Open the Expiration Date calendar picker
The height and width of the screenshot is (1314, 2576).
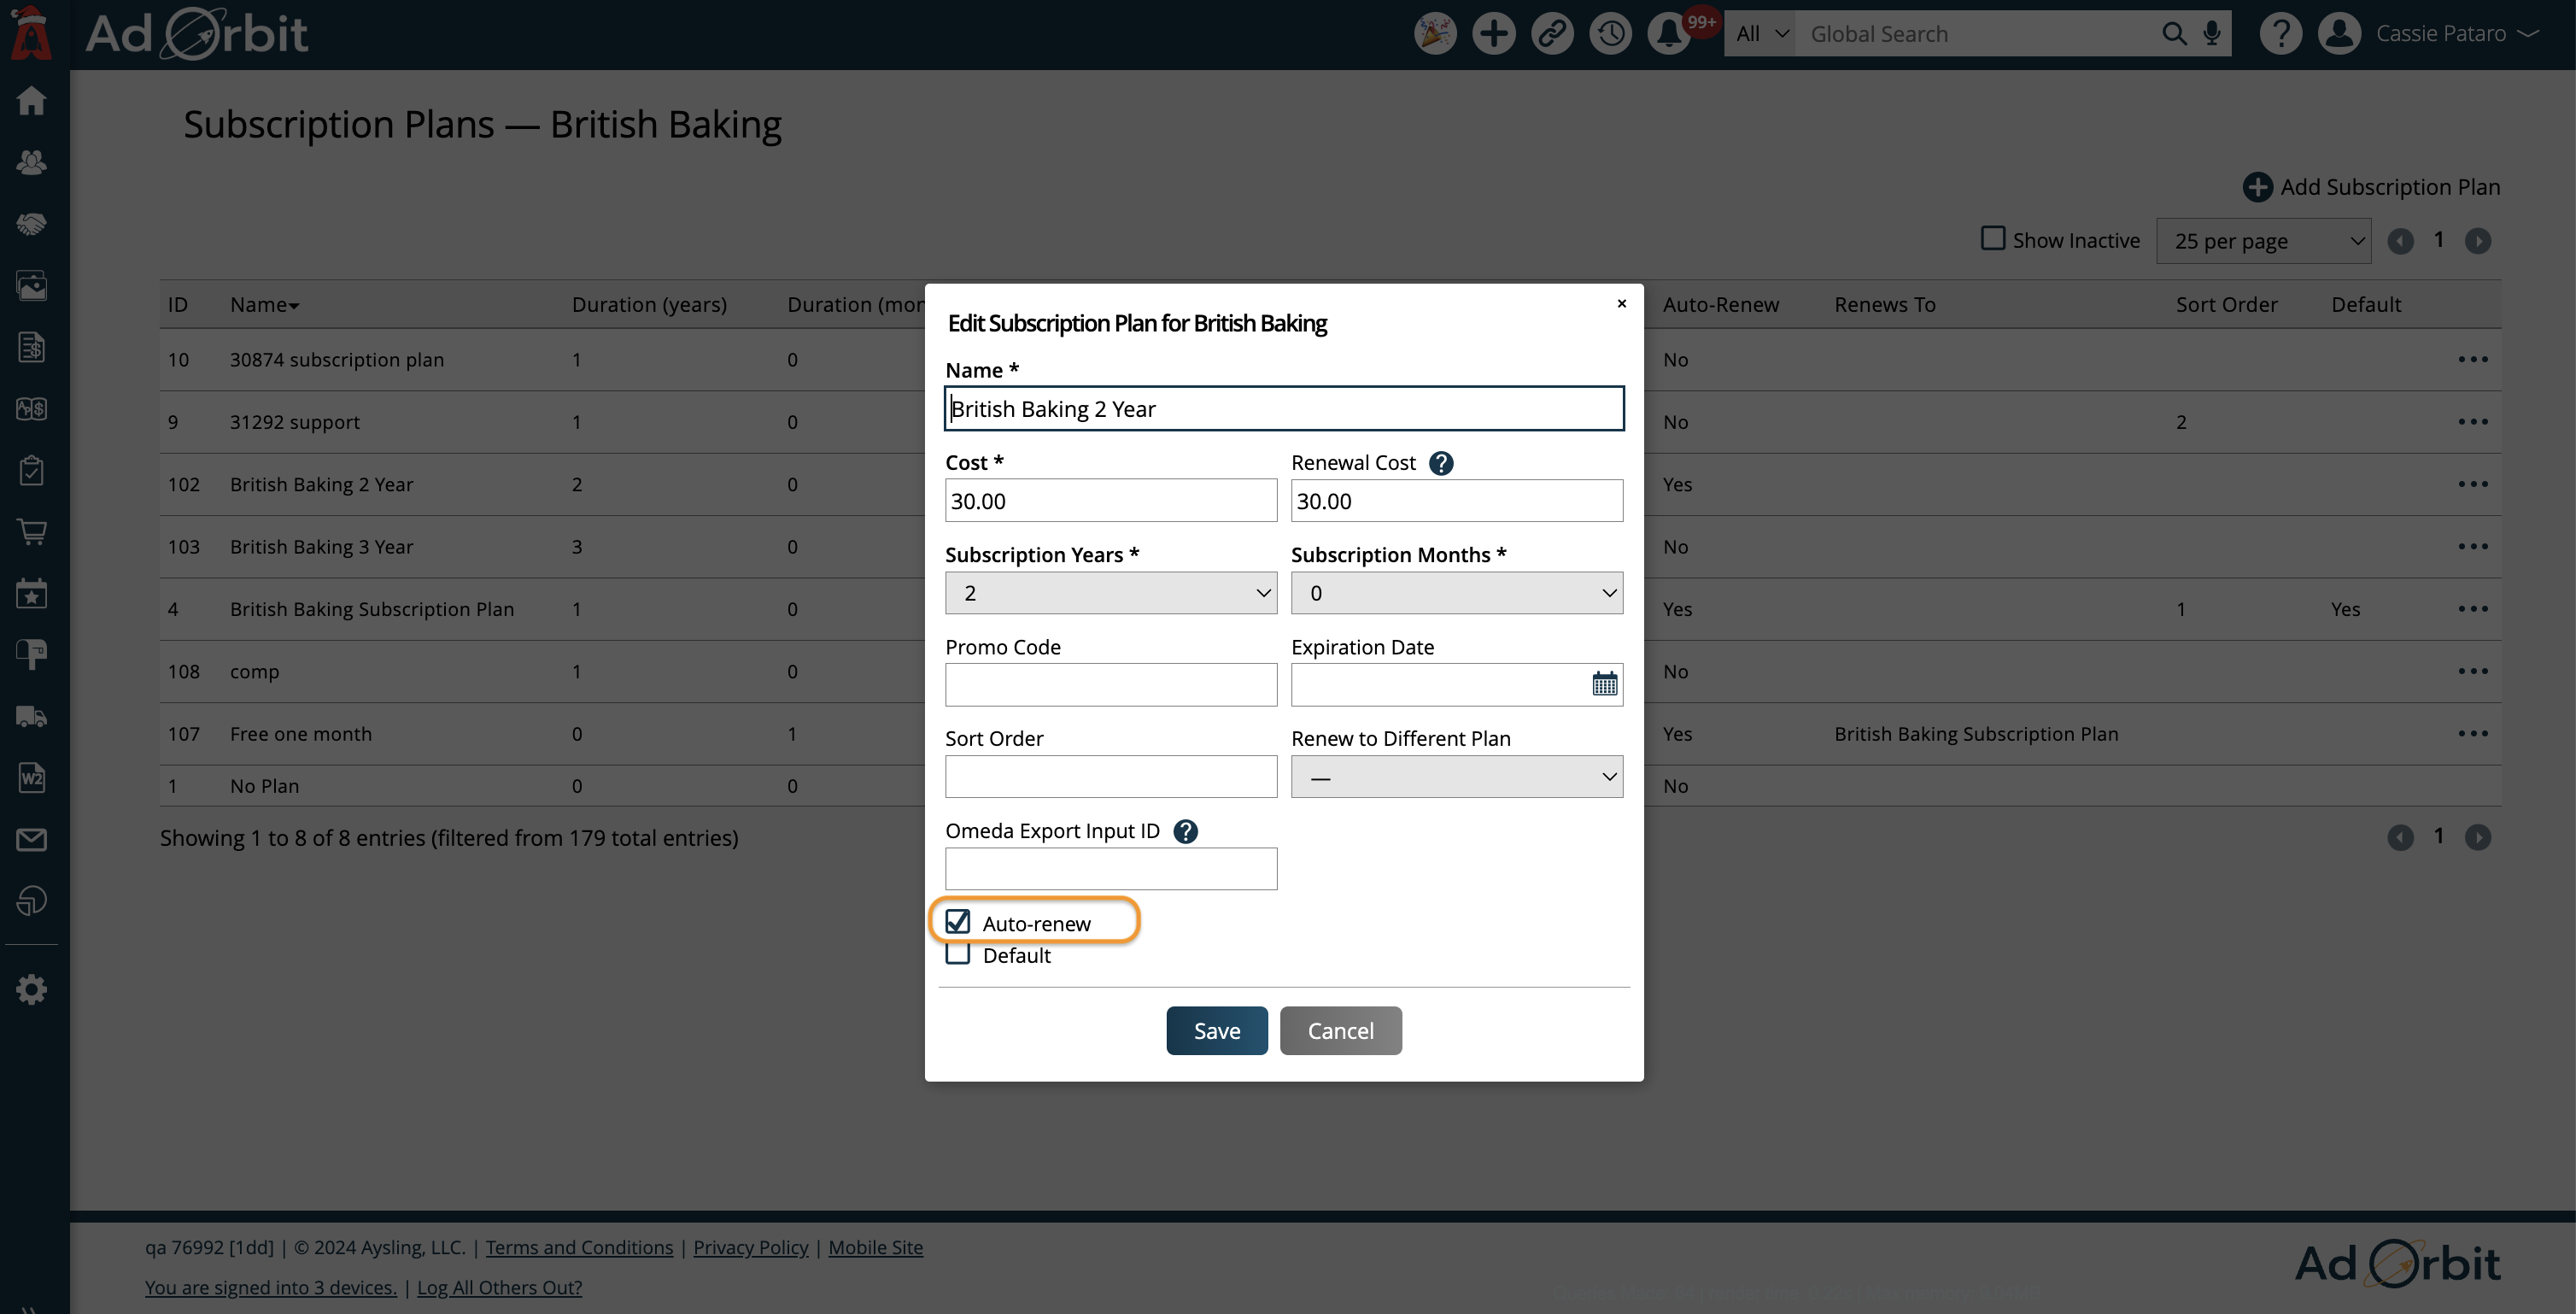pos(1604,685)
